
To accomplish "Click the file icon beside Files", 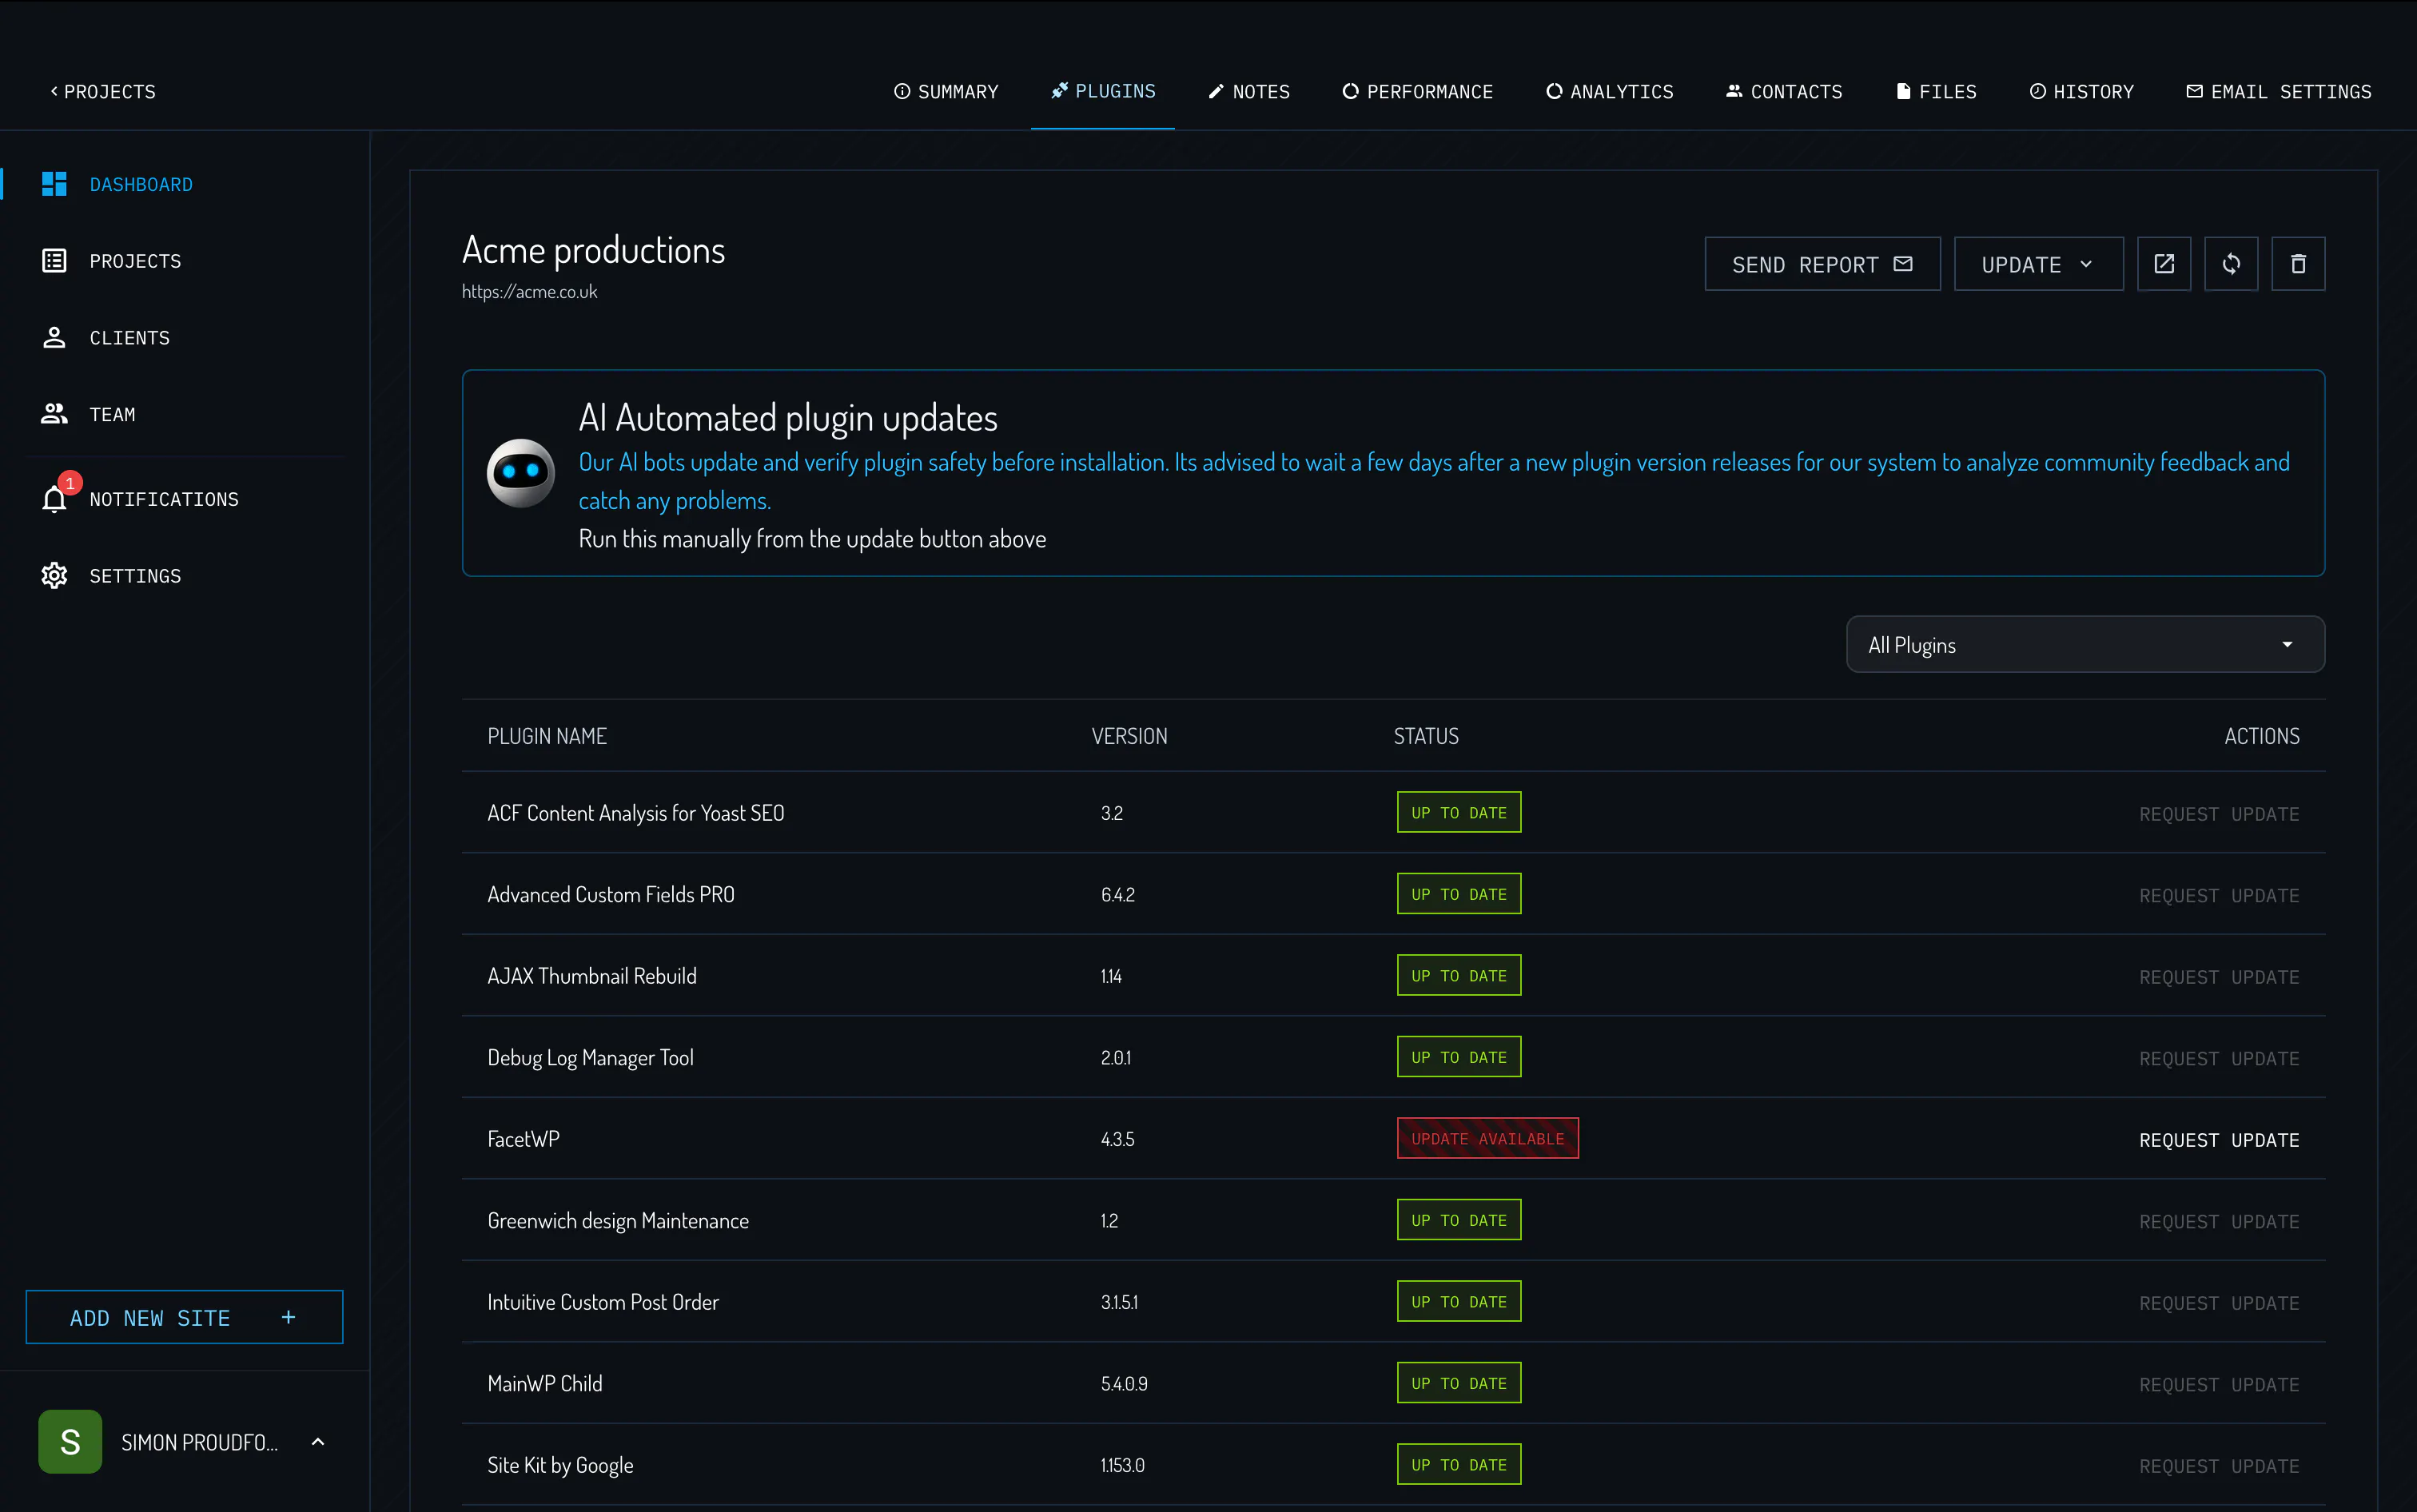I will click(1903, 91).
